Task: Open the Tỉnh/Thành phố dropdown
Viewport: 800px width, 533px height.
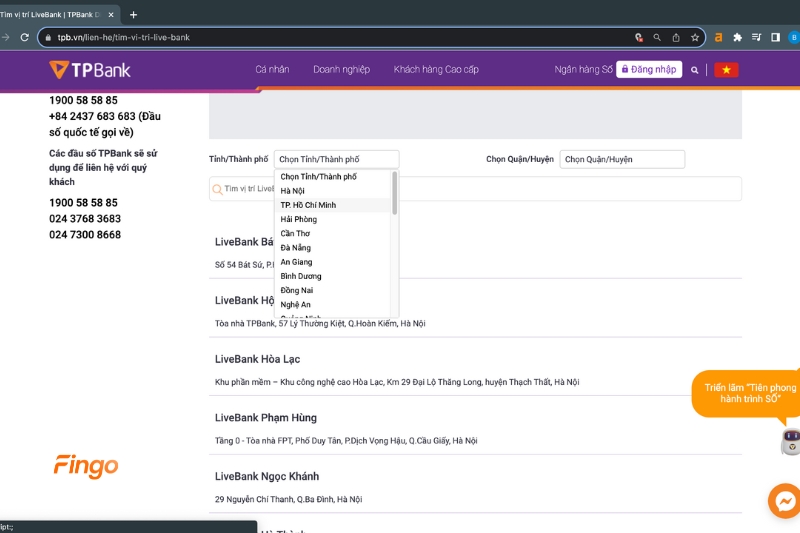Action: tap(337, 159)
